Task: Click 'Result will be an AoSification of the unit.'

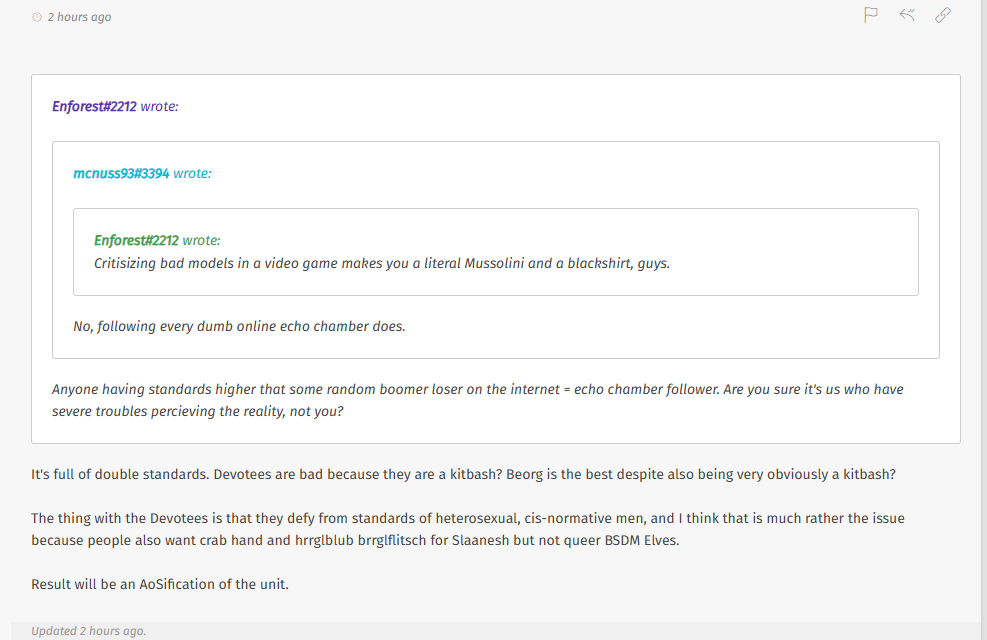Action: pos(160,584)
